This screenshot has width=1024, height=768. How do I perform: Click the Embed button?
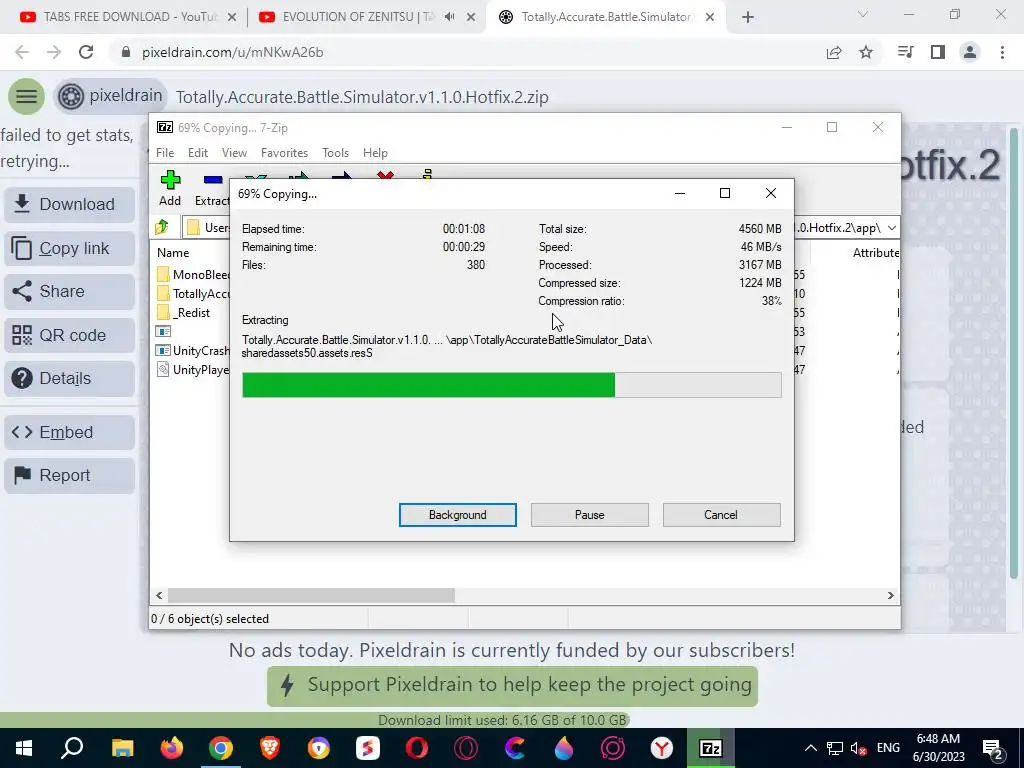click(x=69, y=432)
